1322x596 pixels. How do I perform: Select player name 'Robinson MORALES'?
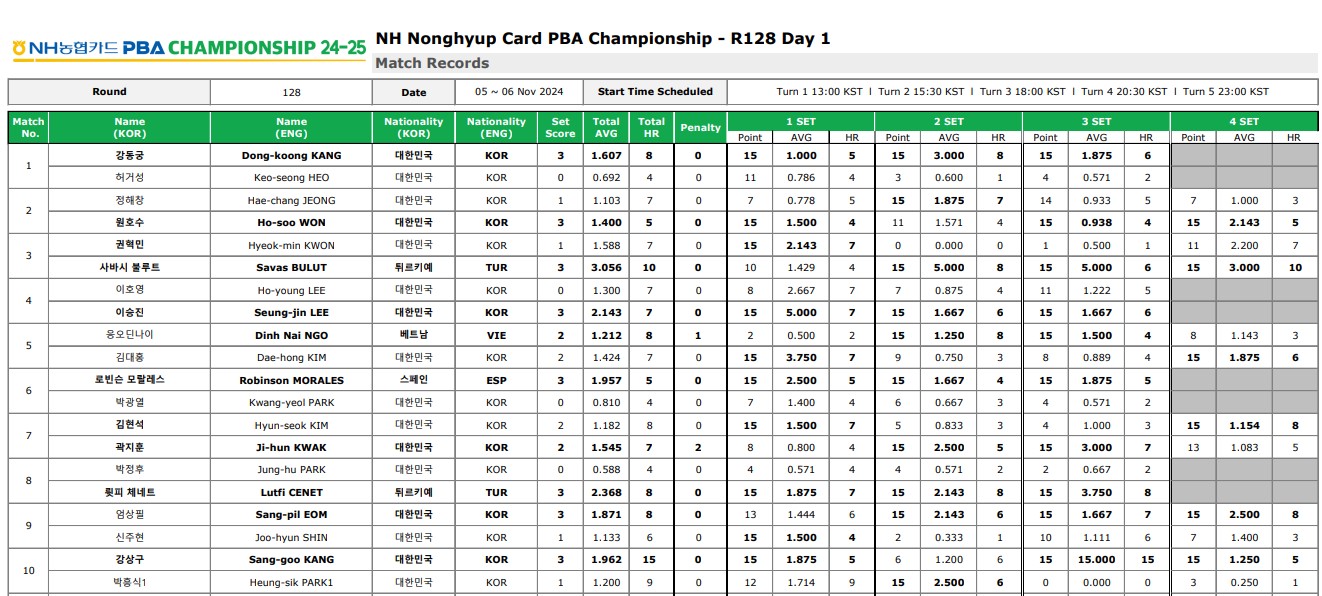pyautogui.click(x=291, y=380)
